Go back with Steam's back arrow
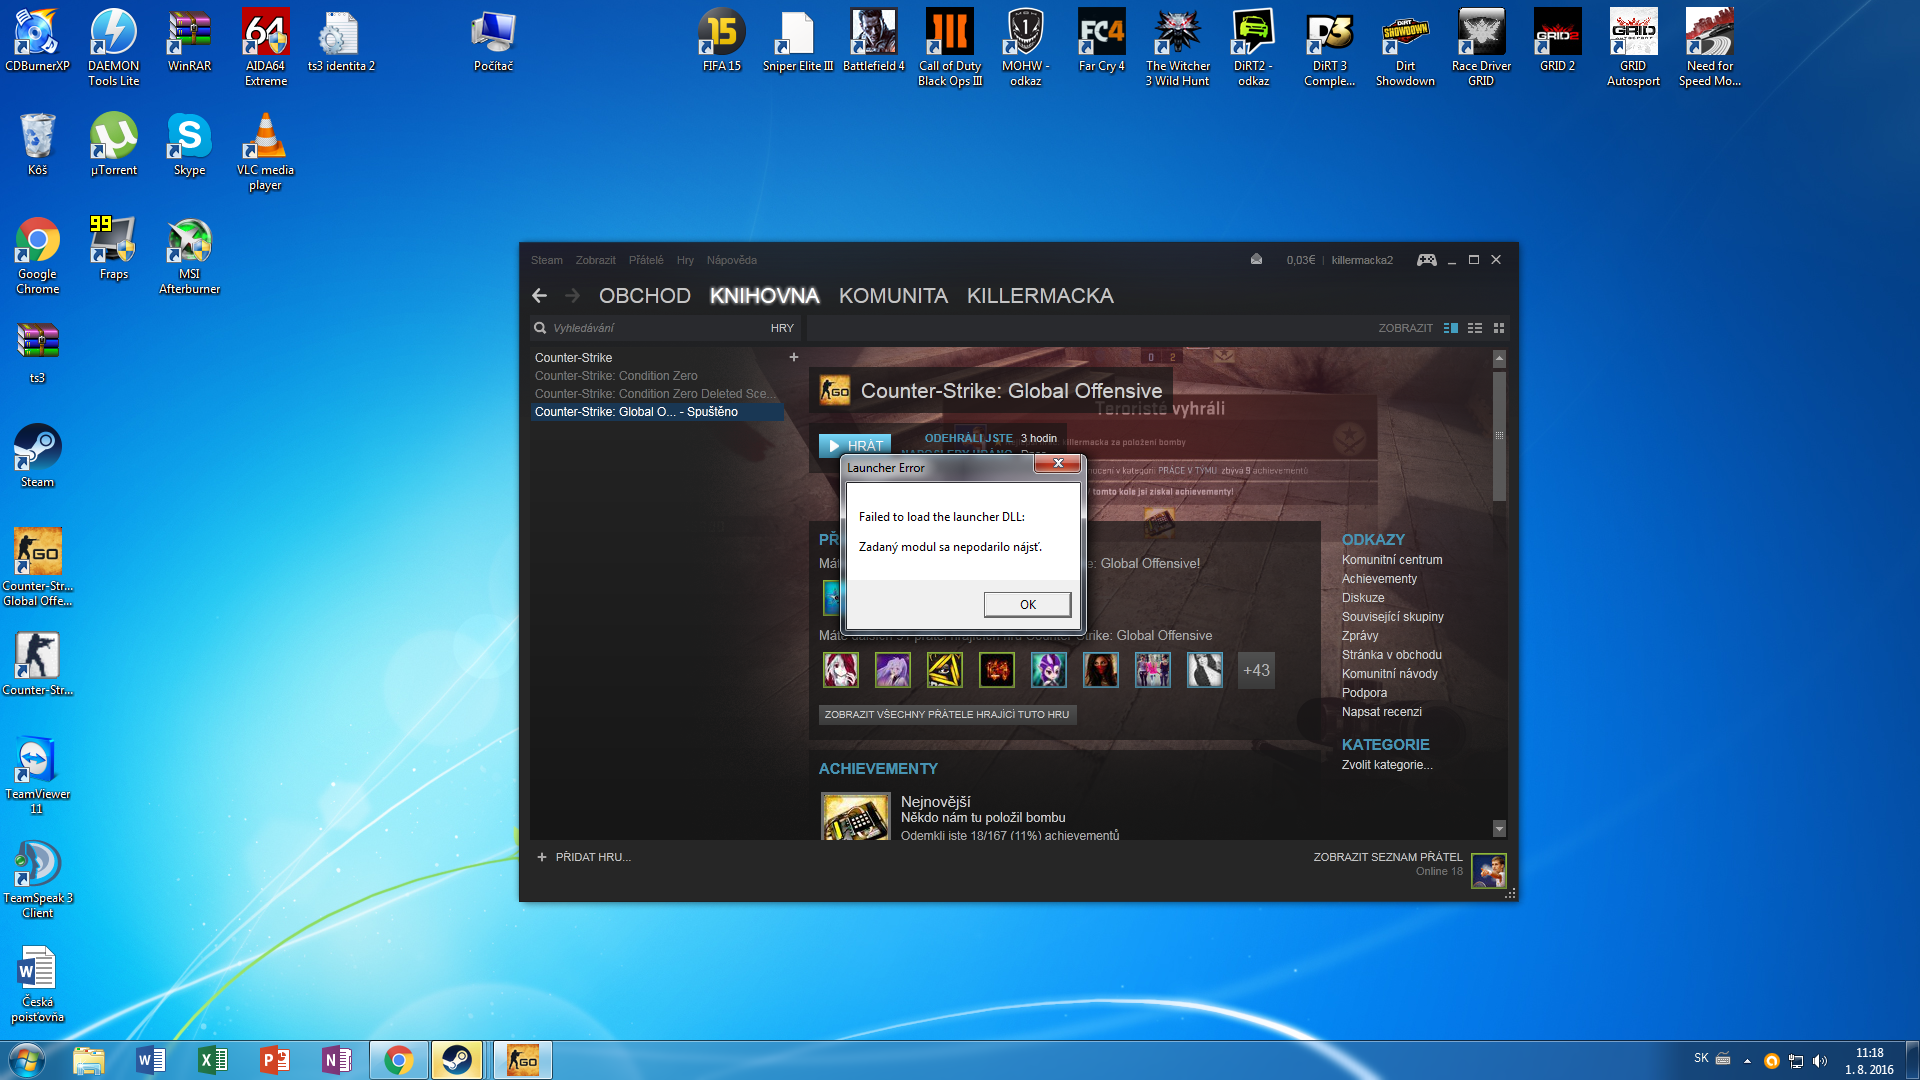This screenshot has width=1920, height=1080. (540, 296)
